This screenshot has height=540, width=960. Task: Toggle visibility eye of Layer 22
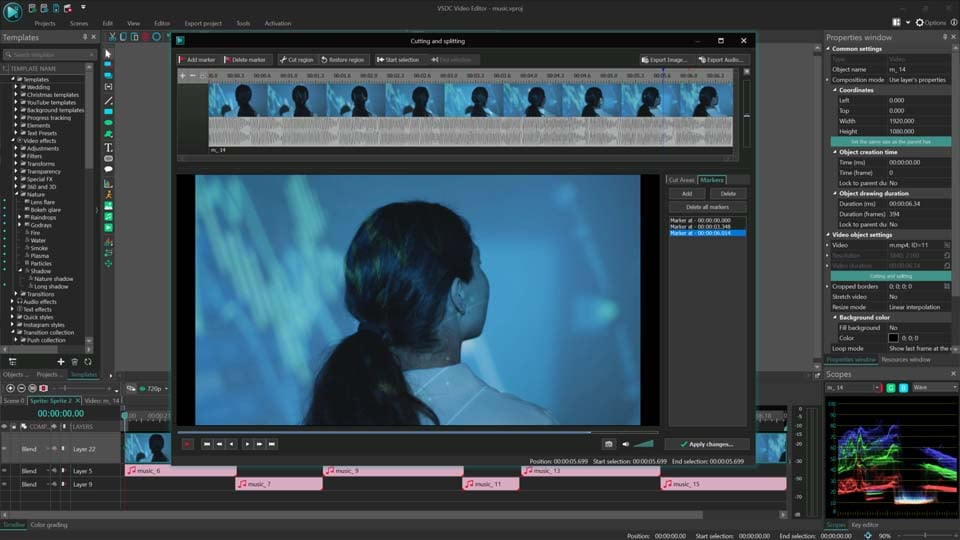tap(5, 449)
